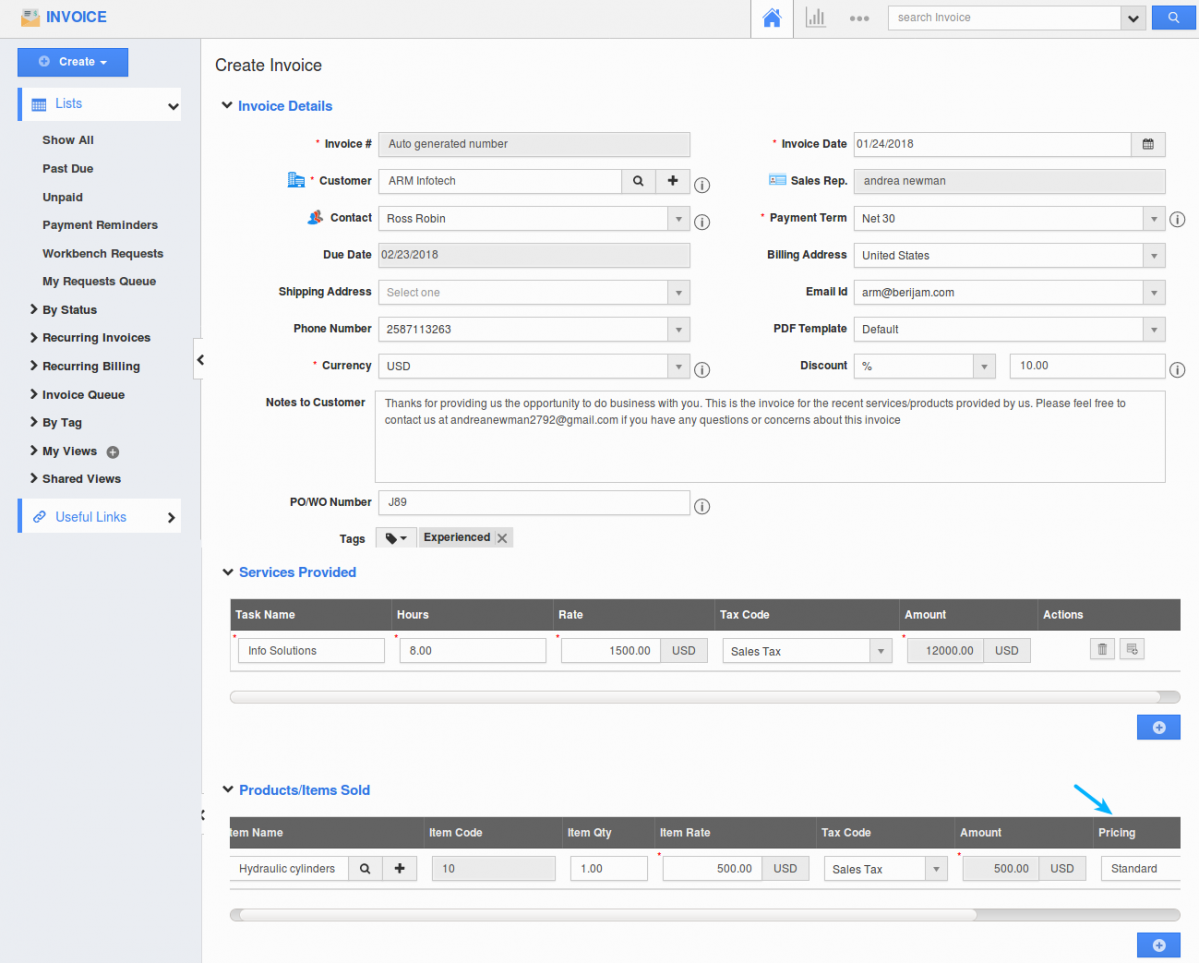This screenshot has height=963, width=1199.
Task: Add a new view with plus icon
Action: pos(112,452)
